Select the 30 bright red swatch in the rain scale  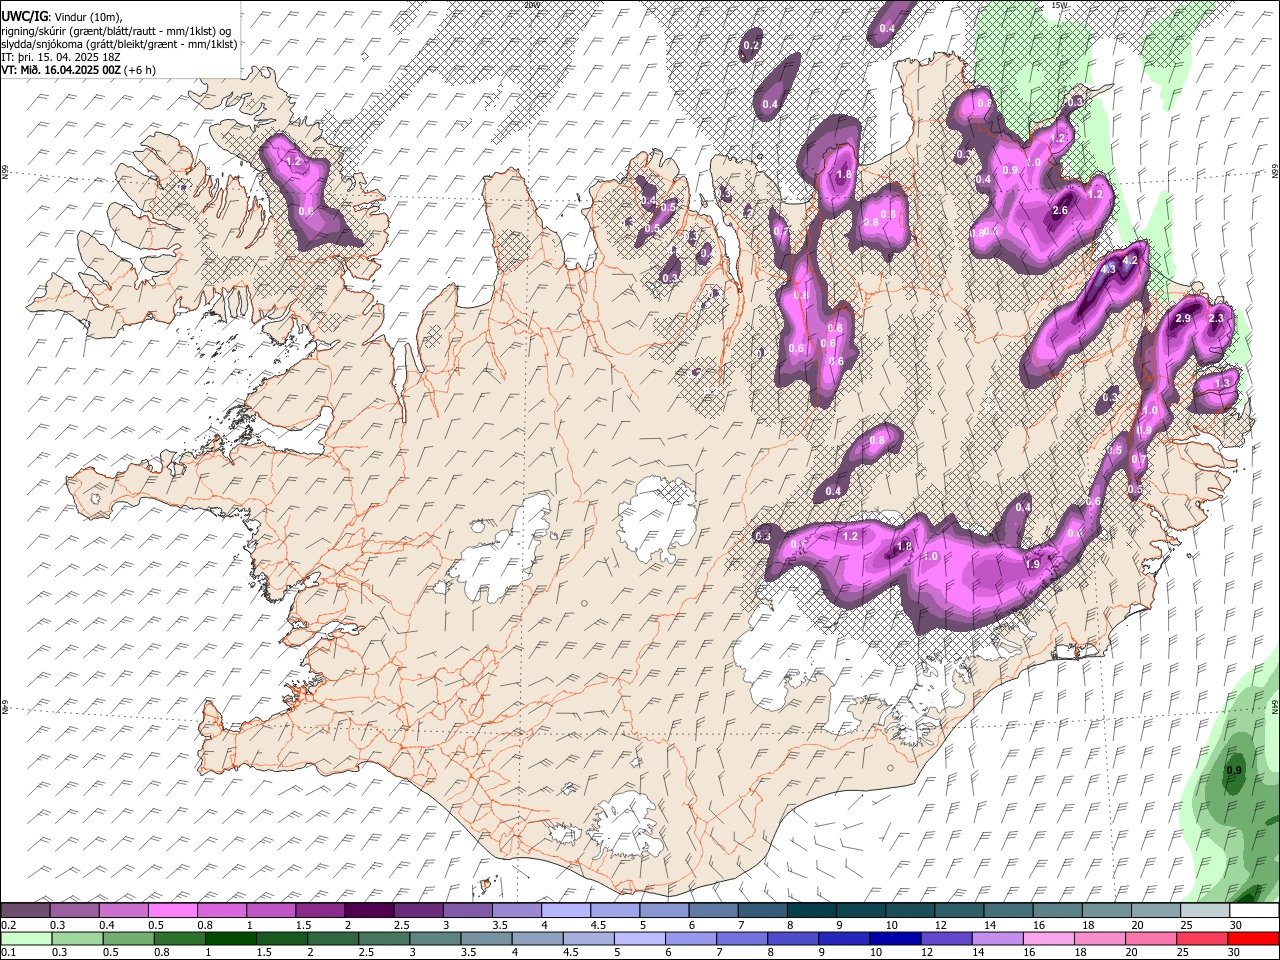click(1253, 939)
